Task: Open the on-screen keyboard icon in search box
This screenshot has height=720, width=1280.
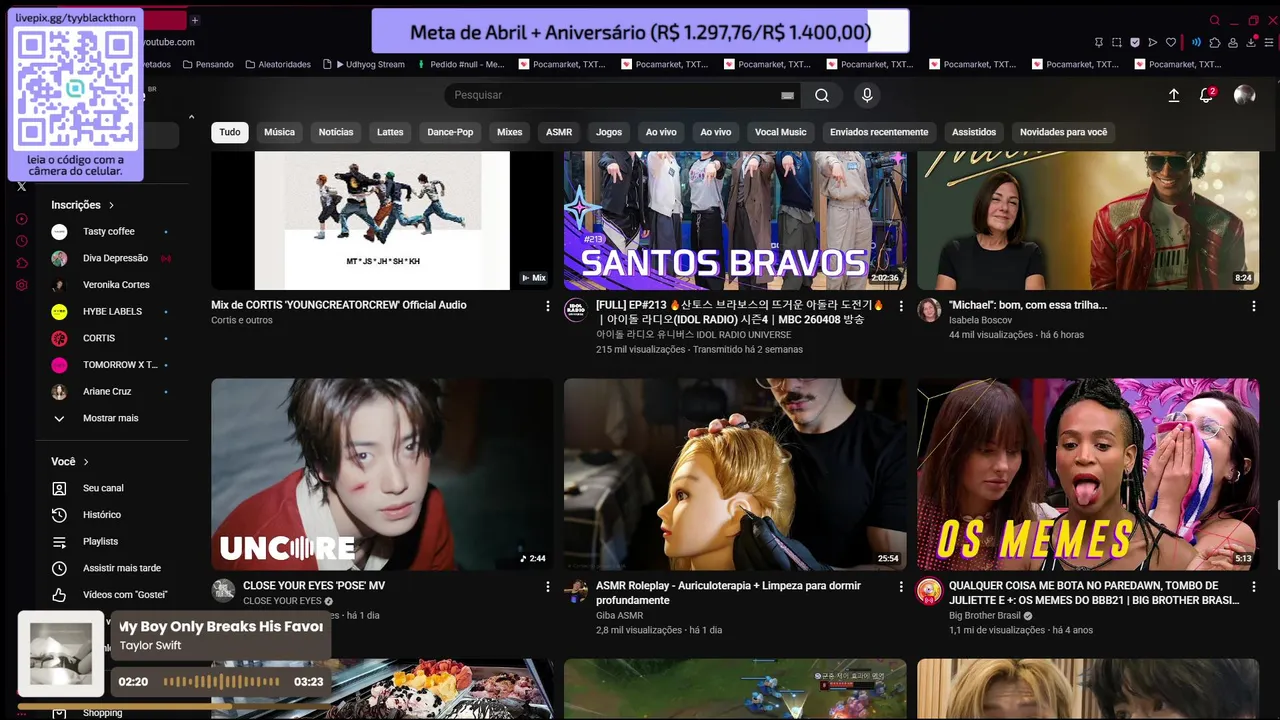Action: click(787, 95)
